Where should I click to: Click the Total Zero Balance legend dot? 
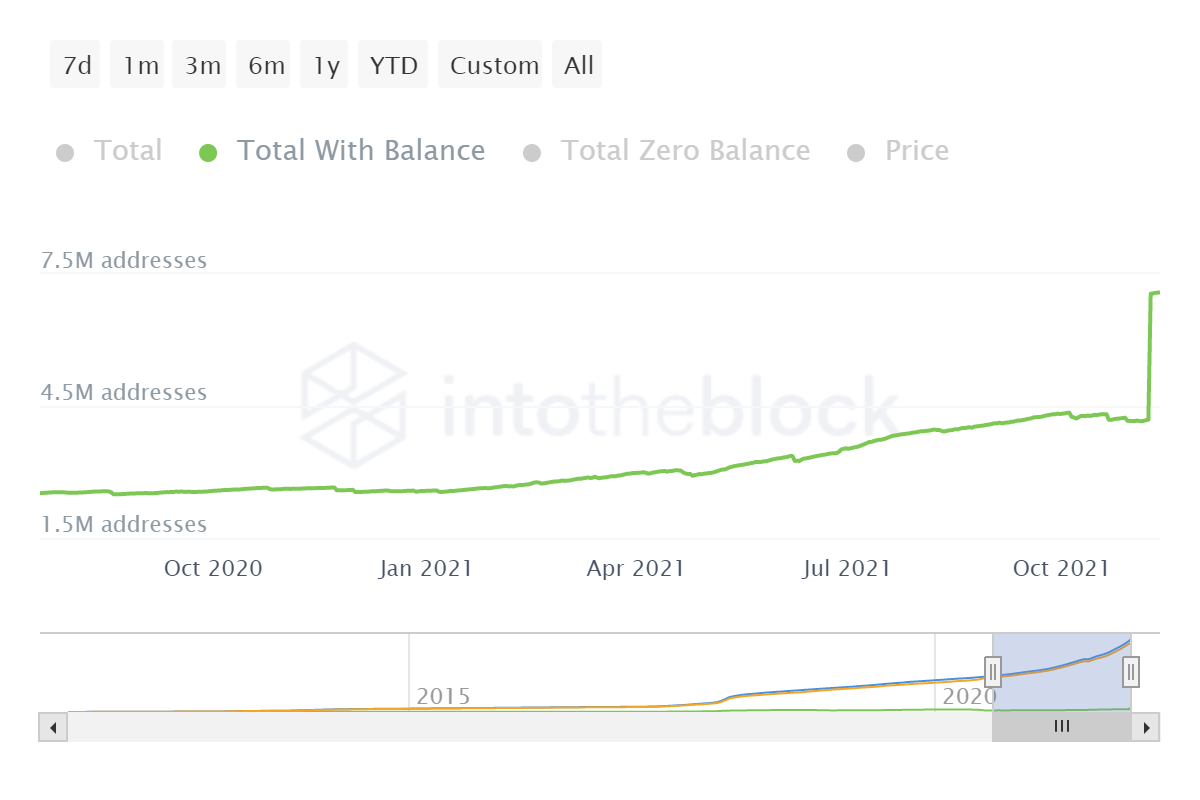(x=532, y=151)
